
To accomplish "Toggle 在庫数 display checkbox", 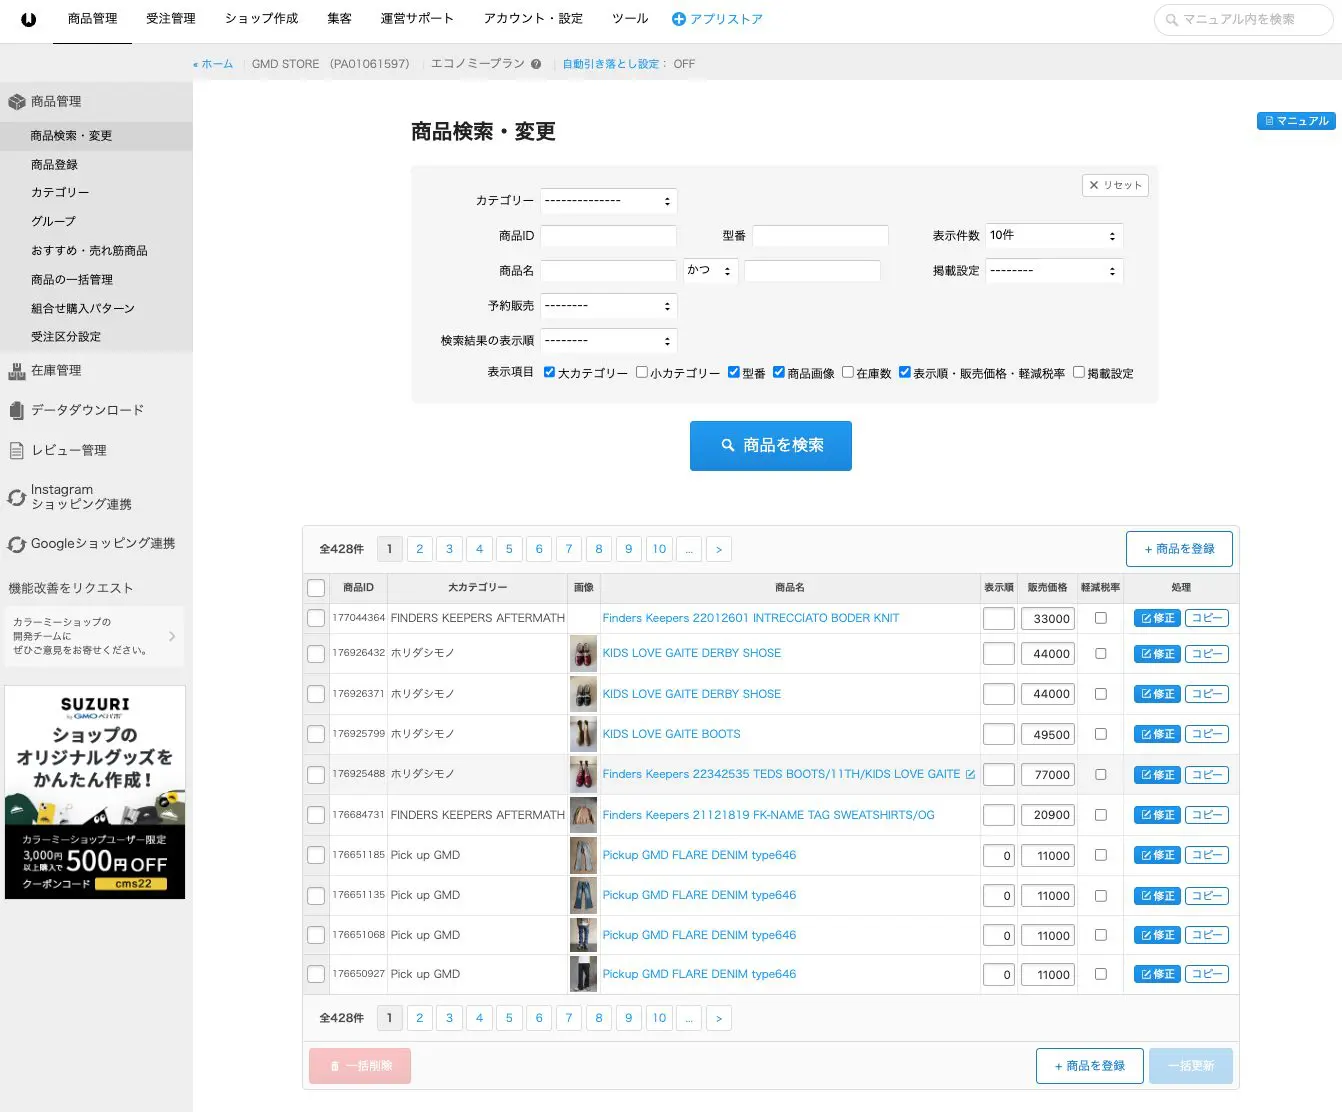I will pos(848,372).
